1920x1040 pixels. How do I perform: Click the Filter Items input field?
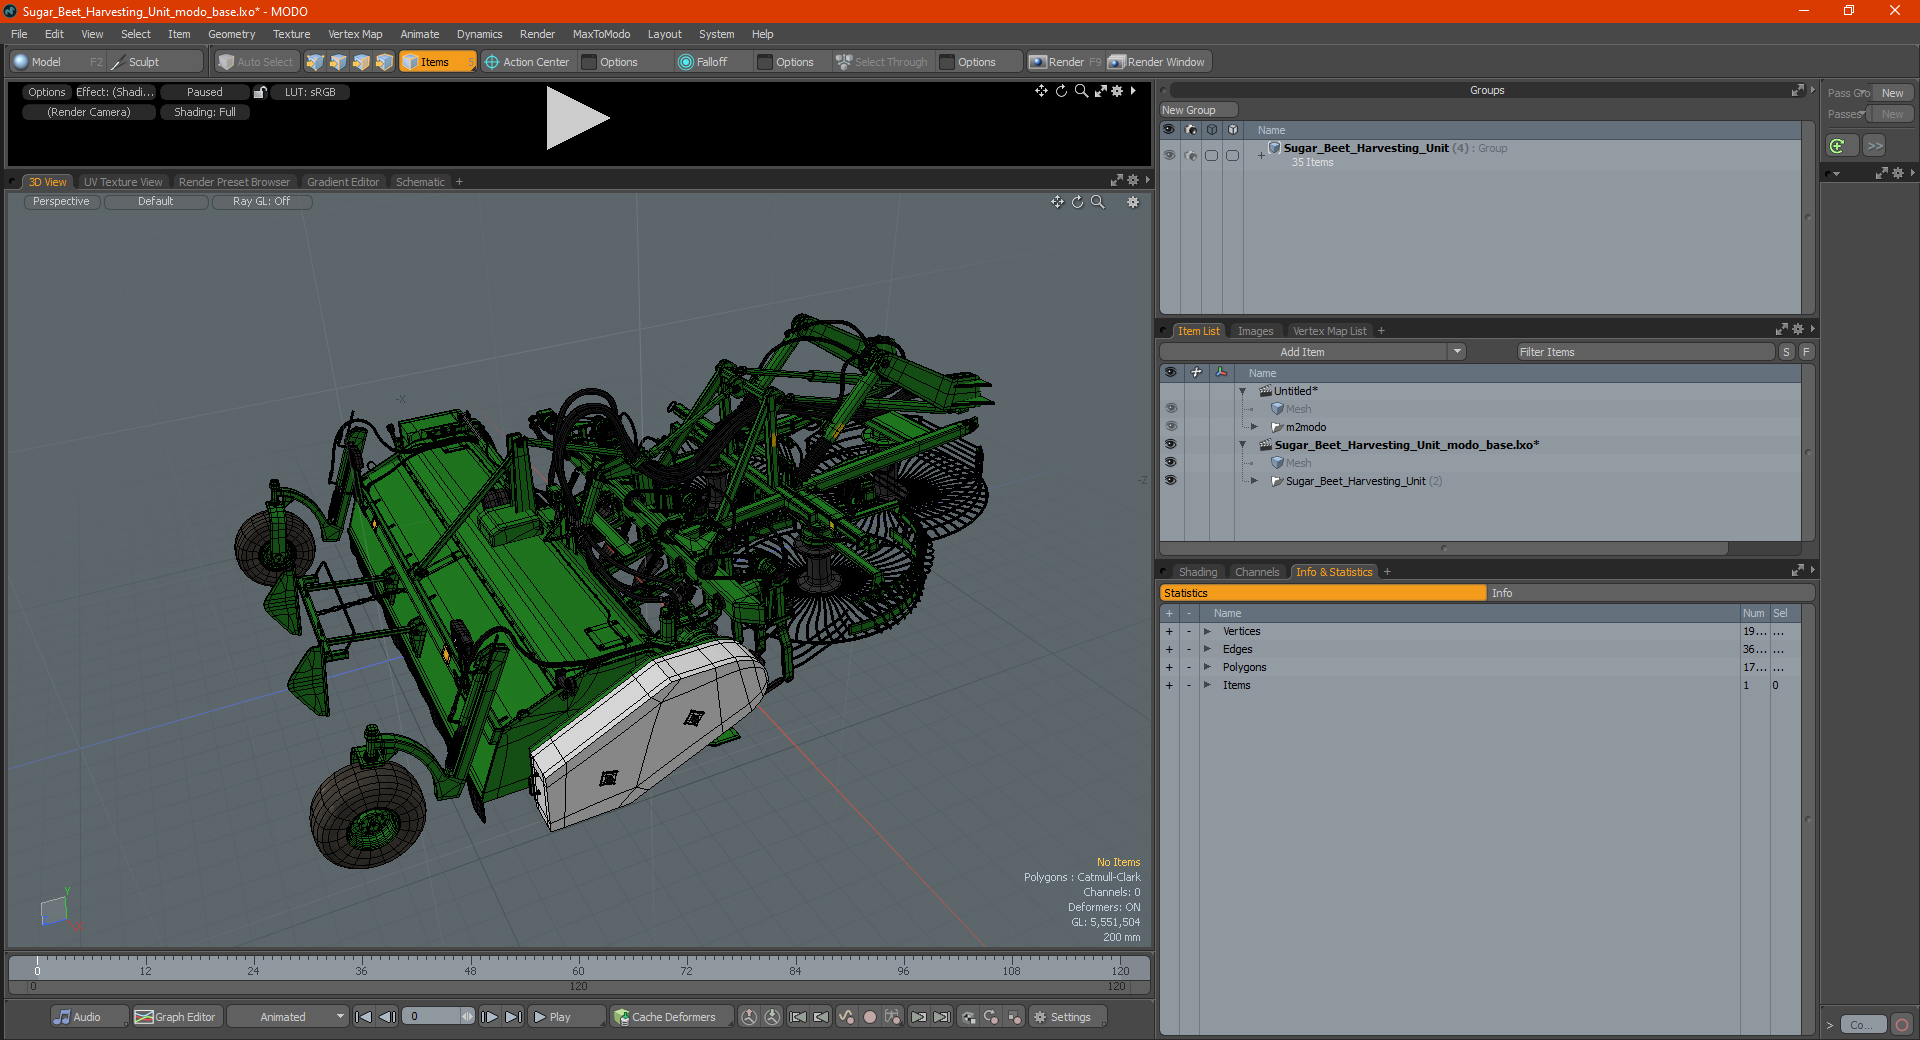point(1645,352)
